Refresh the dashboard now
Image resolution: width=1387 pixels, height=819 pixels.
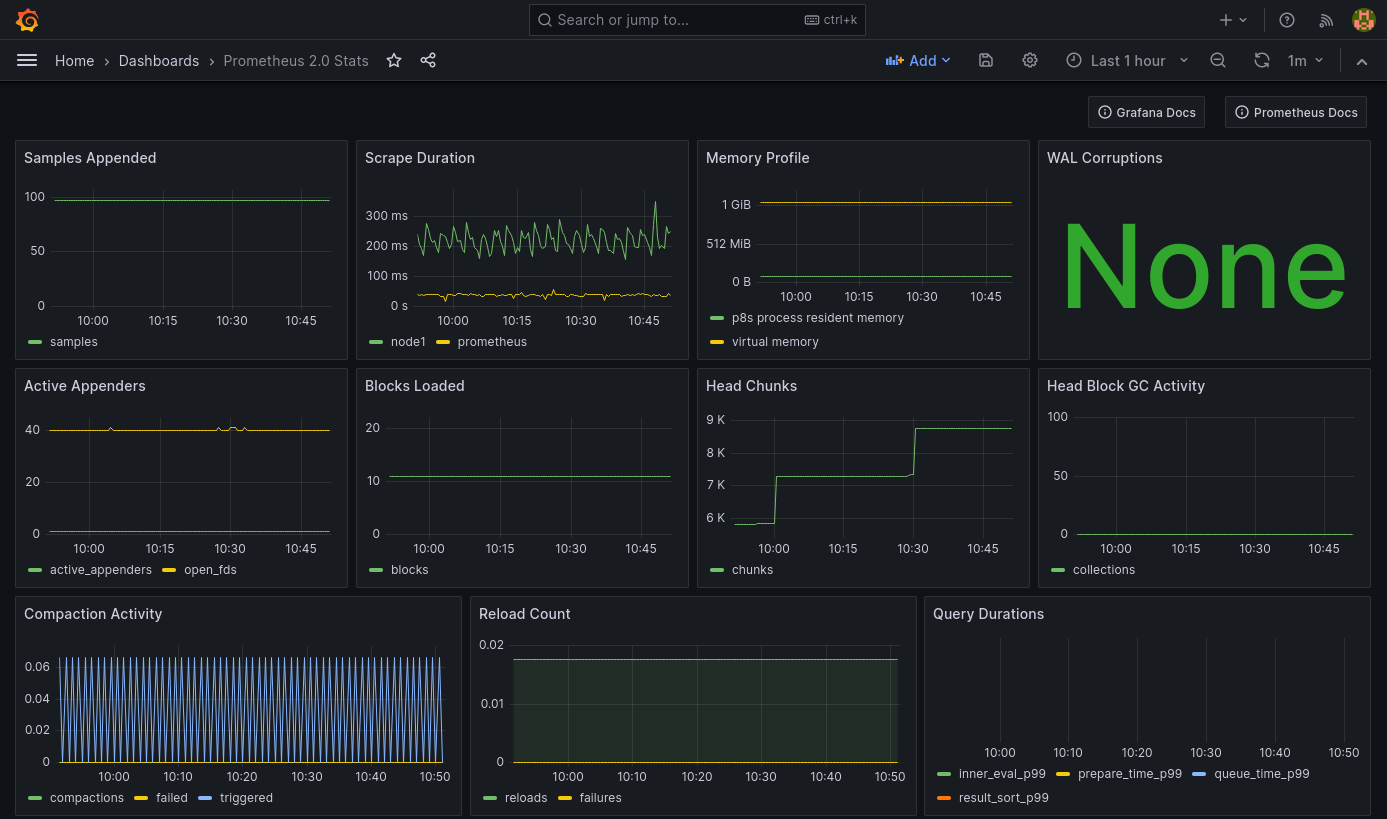[x=1262, y=61]
